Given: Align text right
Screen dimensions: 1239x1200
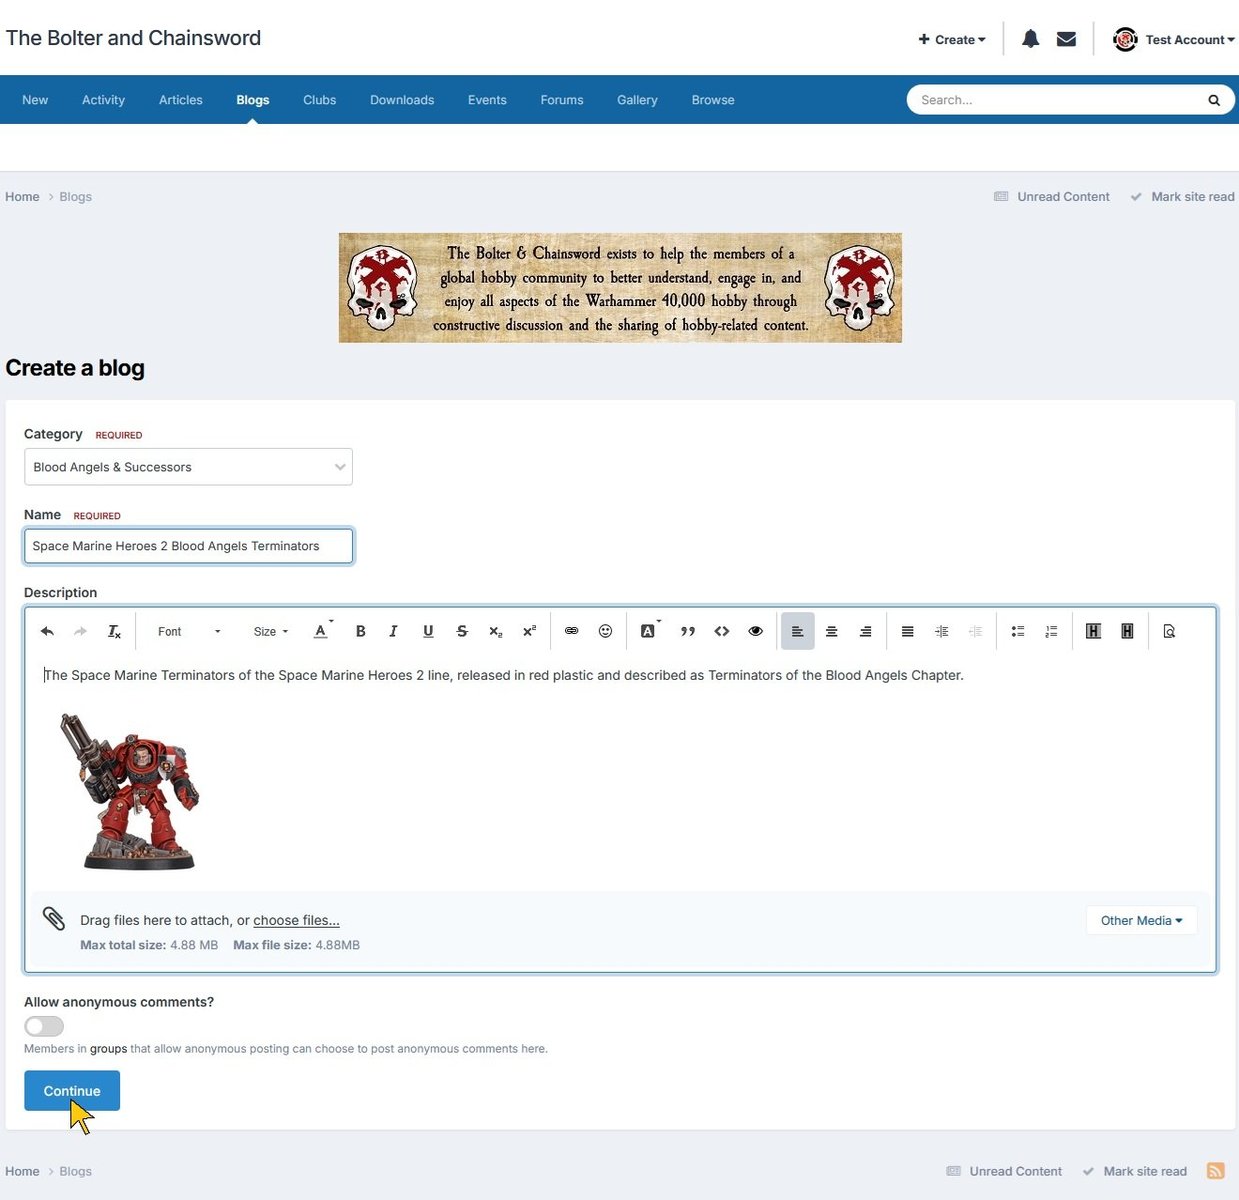Looking at the screenshot, I should coord(866,631).
